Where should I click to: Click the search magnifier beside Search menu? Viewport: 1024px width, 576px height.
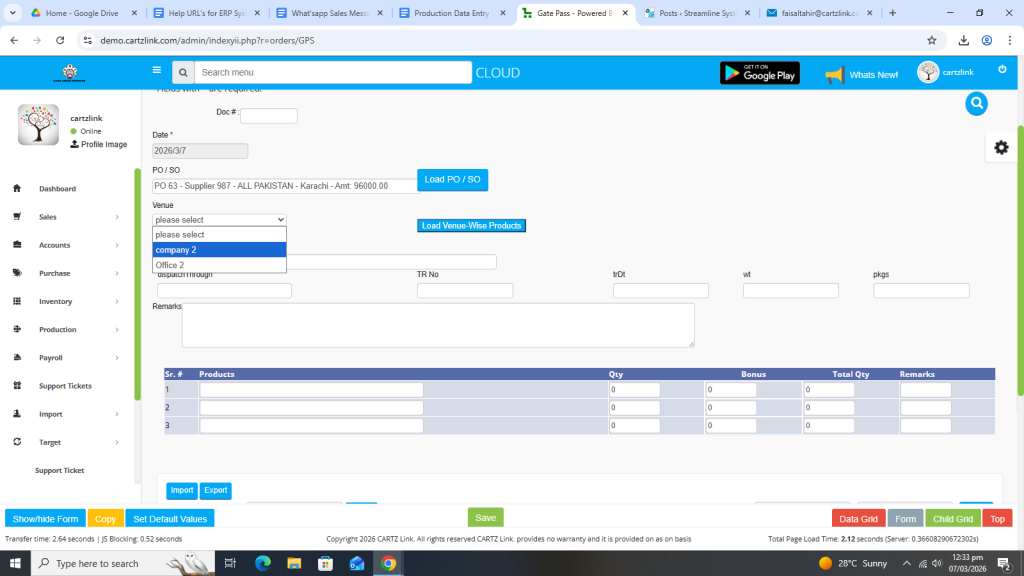click(x=182, y=73)
